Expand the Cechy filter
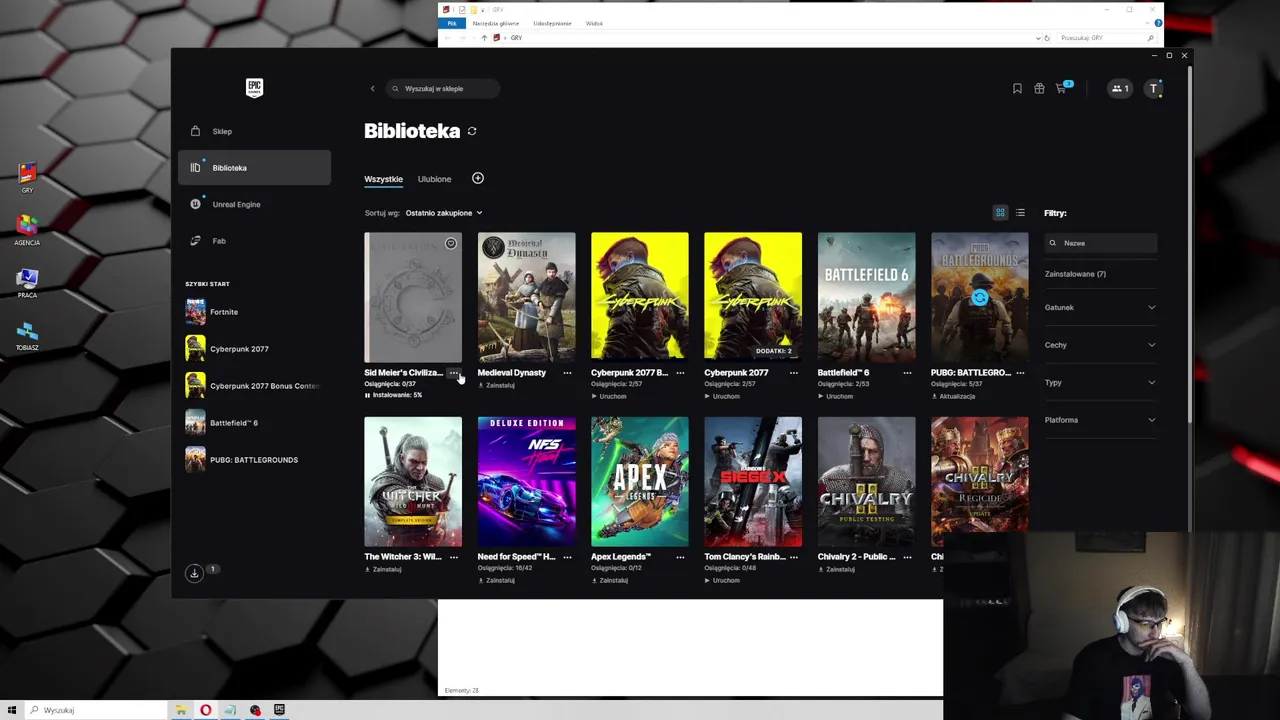1280x720 pixels. click(x=1100, y=345)
